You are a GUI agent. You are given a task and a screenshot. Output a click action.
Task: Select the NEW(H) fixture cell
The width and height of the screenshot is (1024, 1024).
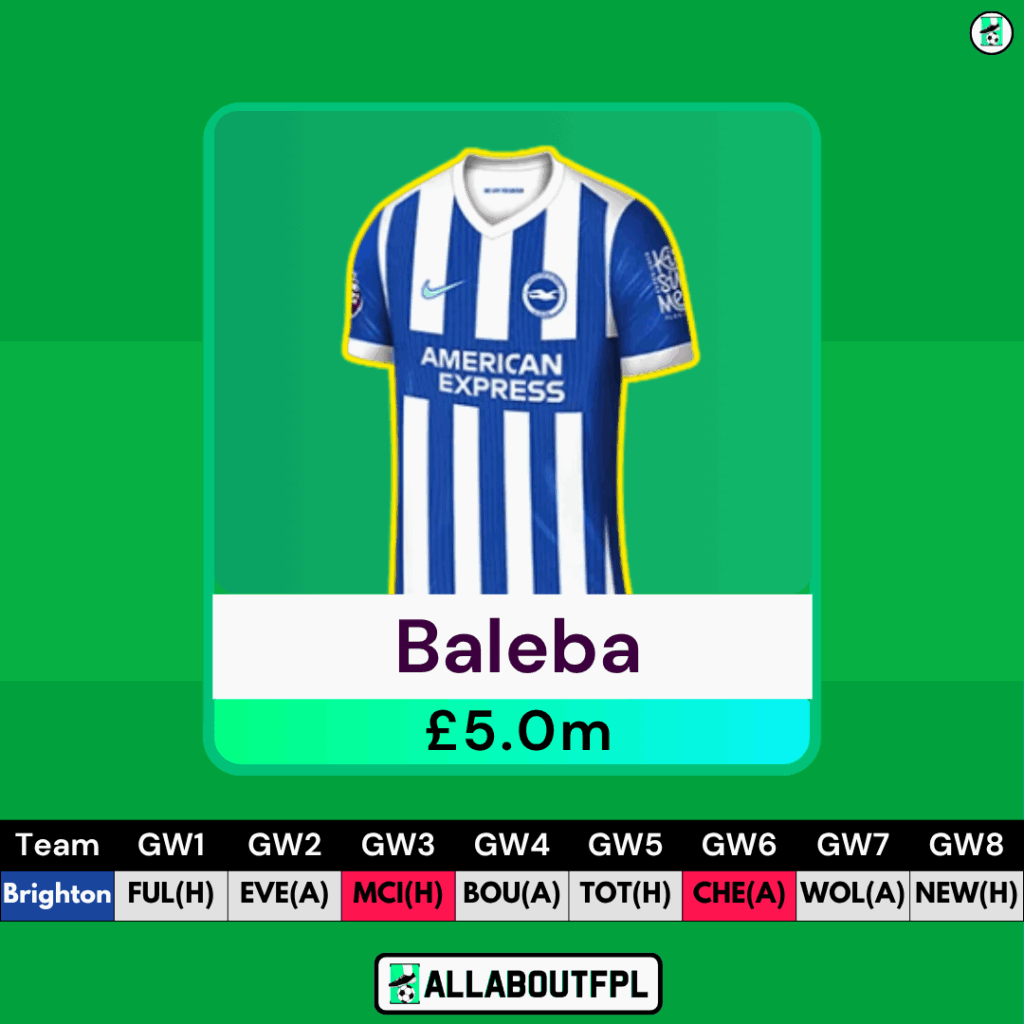967,895
